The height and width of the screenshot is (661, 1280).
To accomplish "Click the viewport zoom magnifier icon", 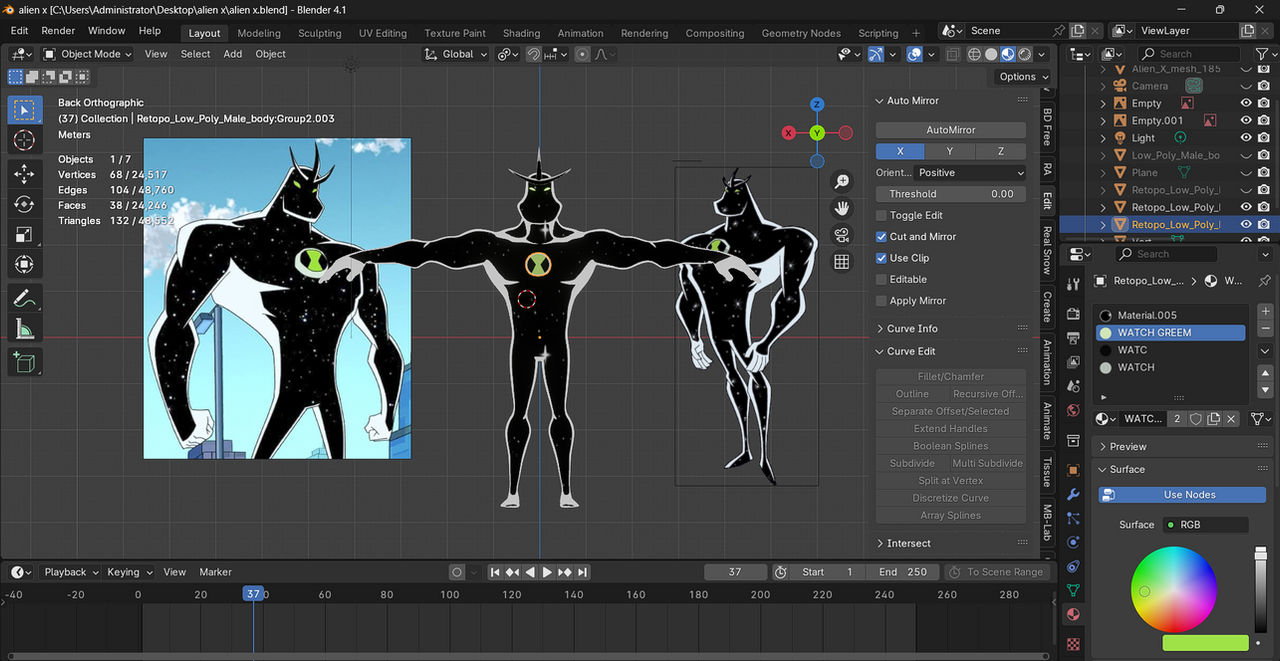I will [x=842, y=182].
